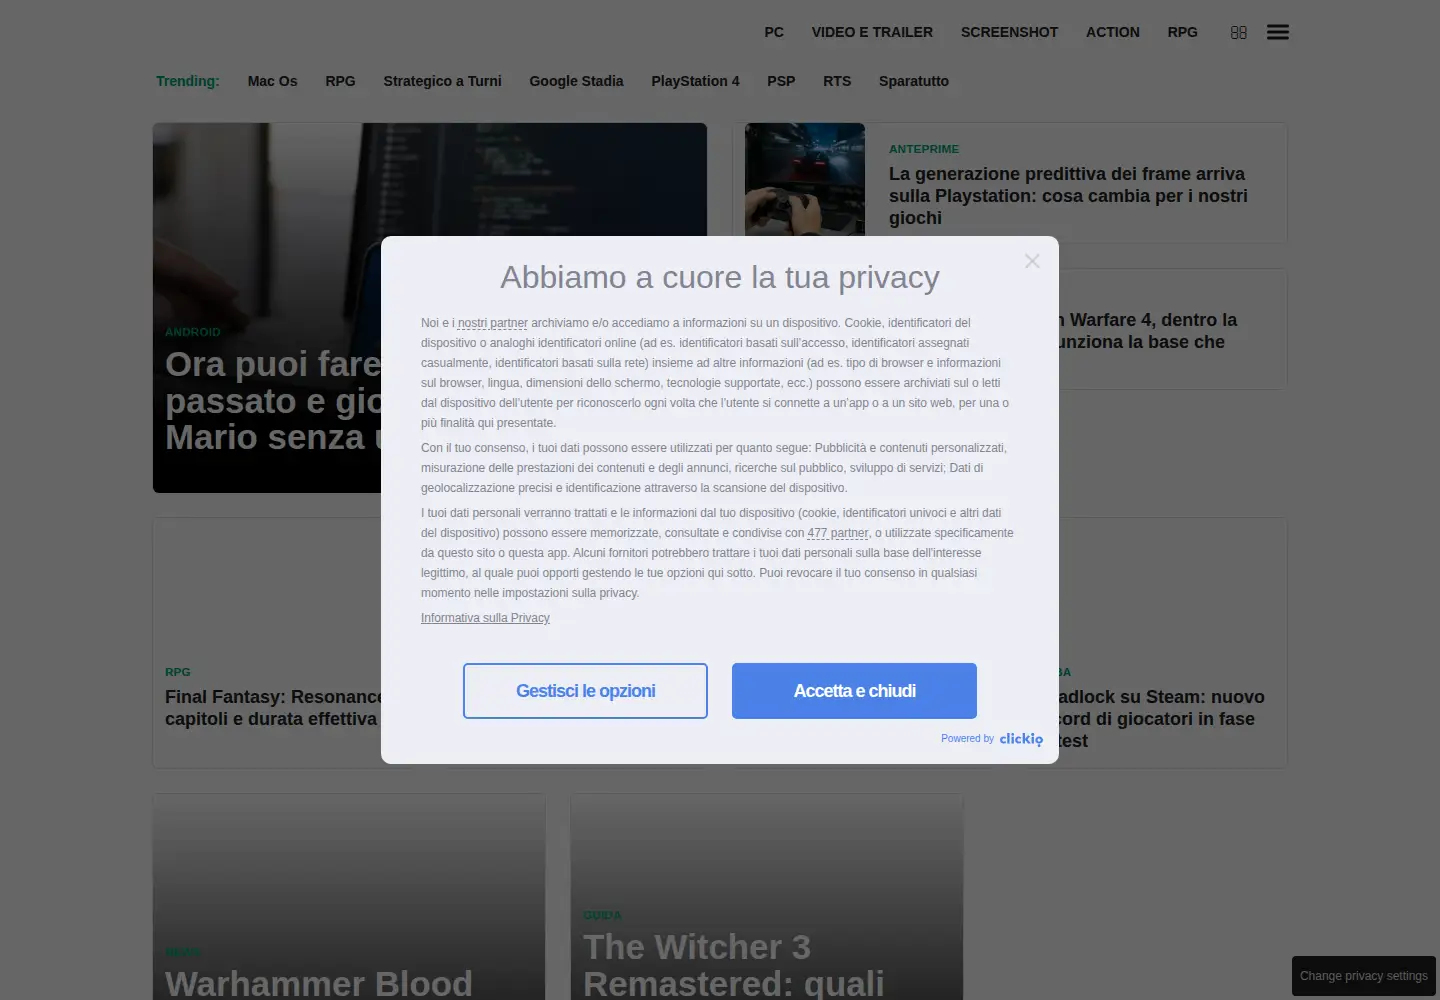Go to Video e Trailer section
Viewport: 1440px width, 1000px height.
[x=872, y=32]
